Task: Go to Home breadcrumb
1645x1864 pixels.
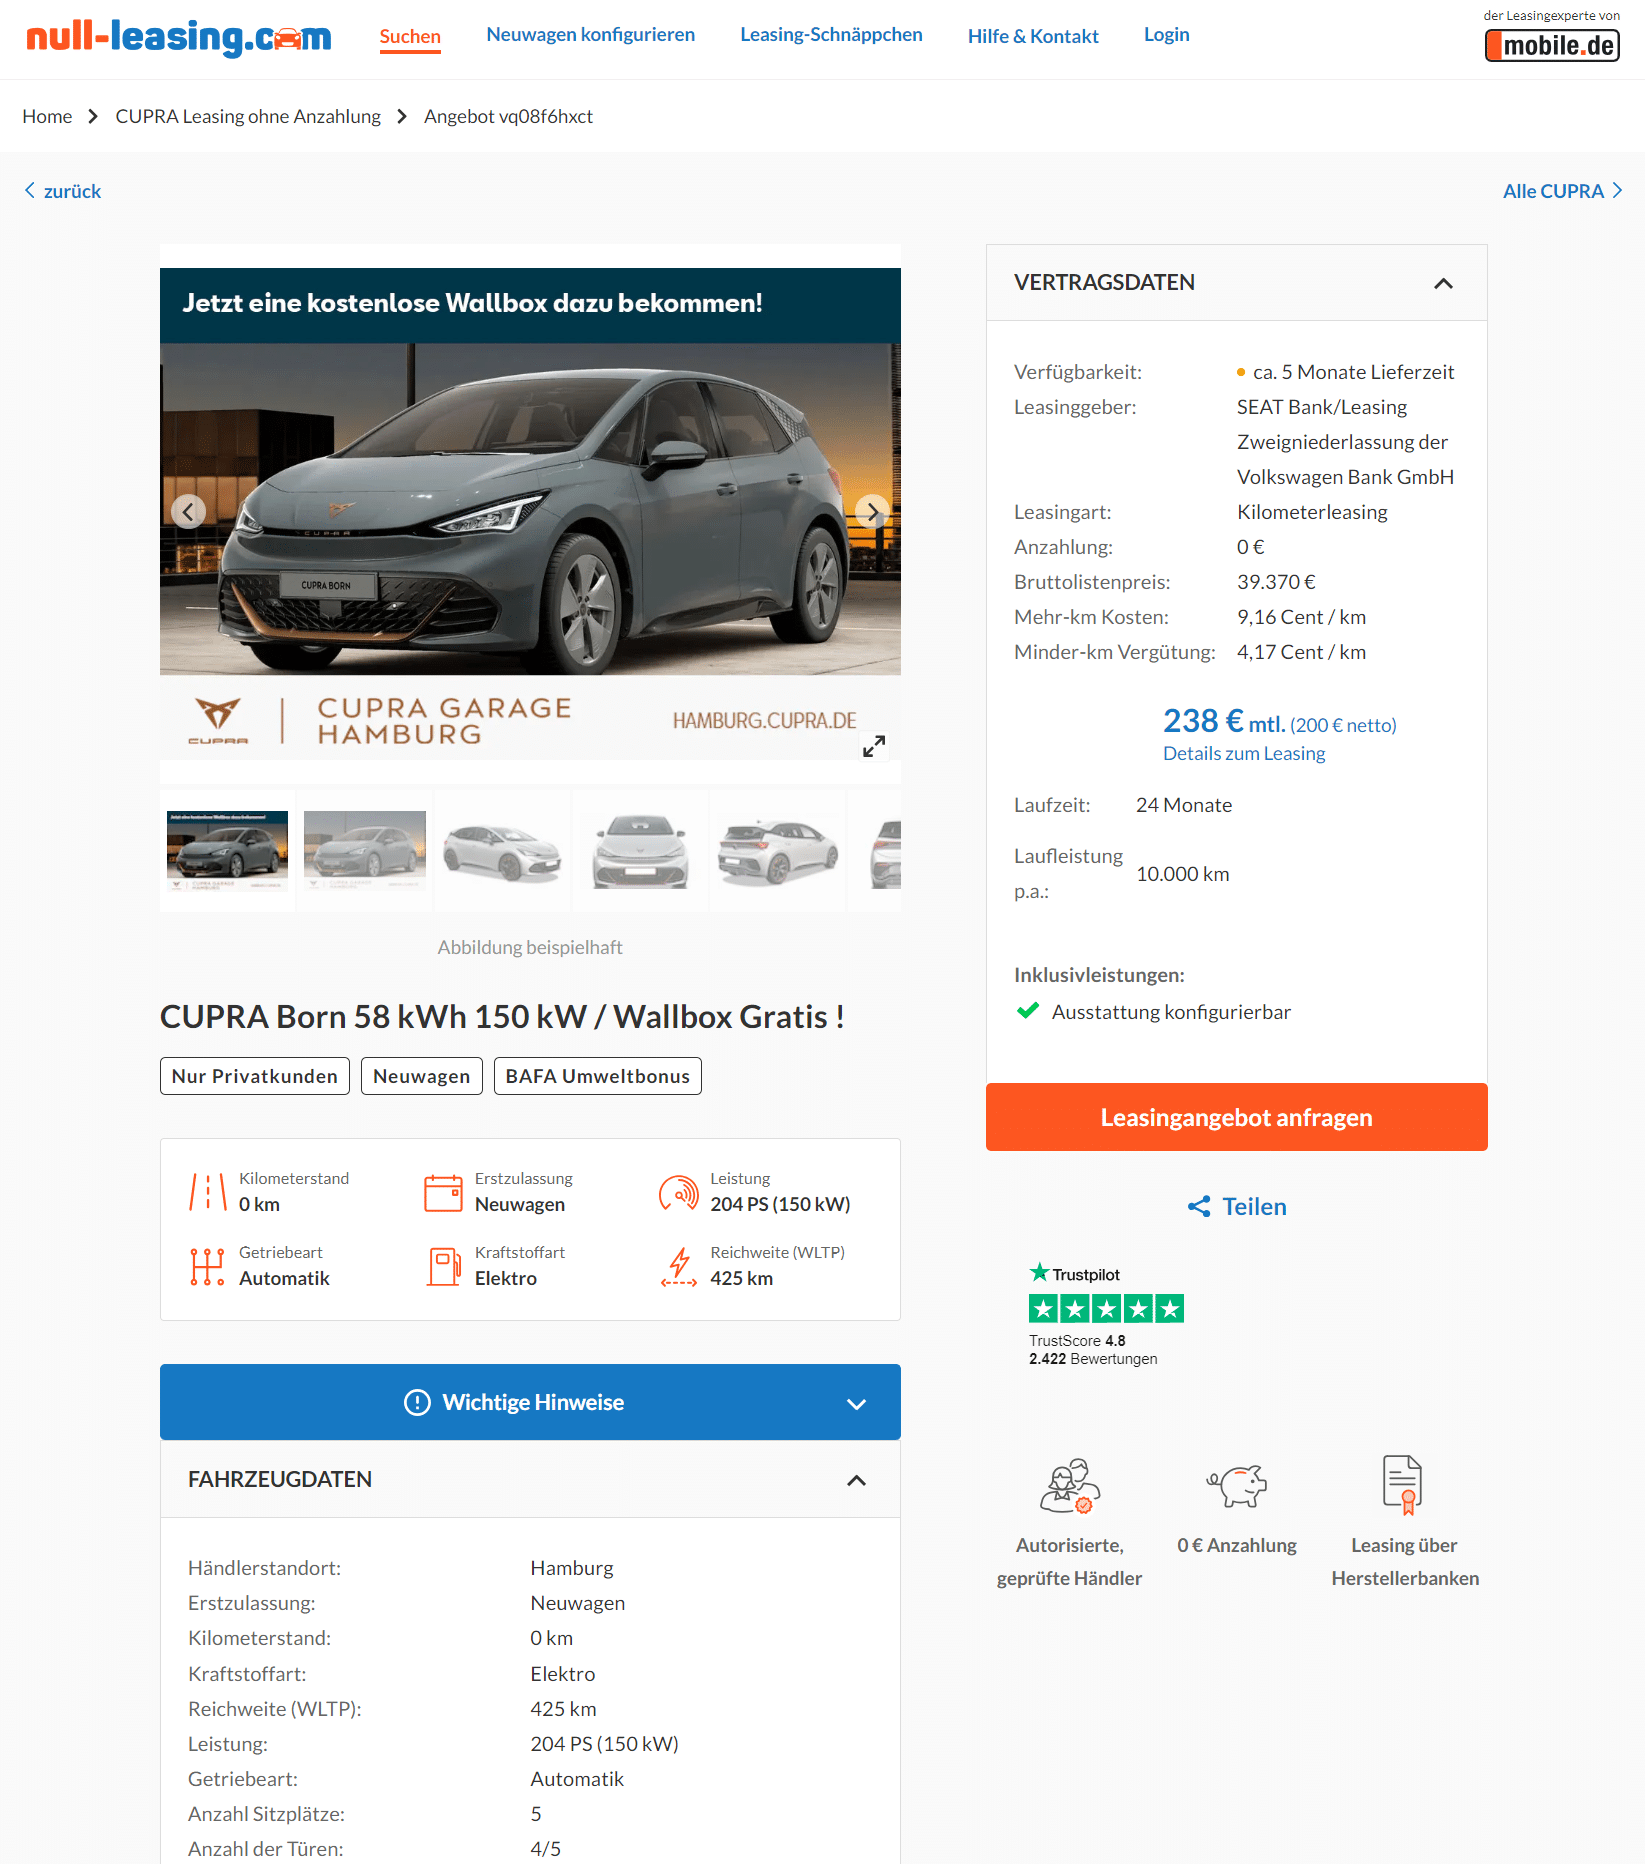Action: [x=47, y=116]
